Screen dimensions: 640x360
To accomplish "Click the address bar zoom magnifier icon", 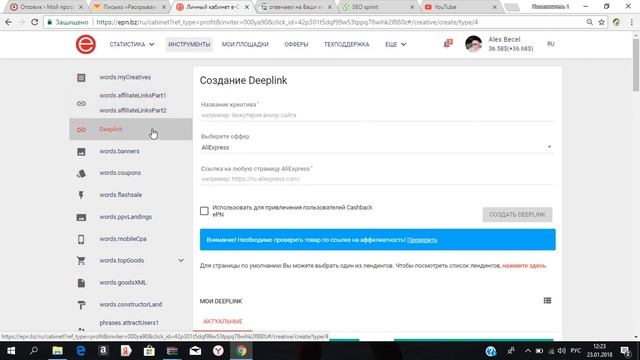I will (x=589, y=22).
